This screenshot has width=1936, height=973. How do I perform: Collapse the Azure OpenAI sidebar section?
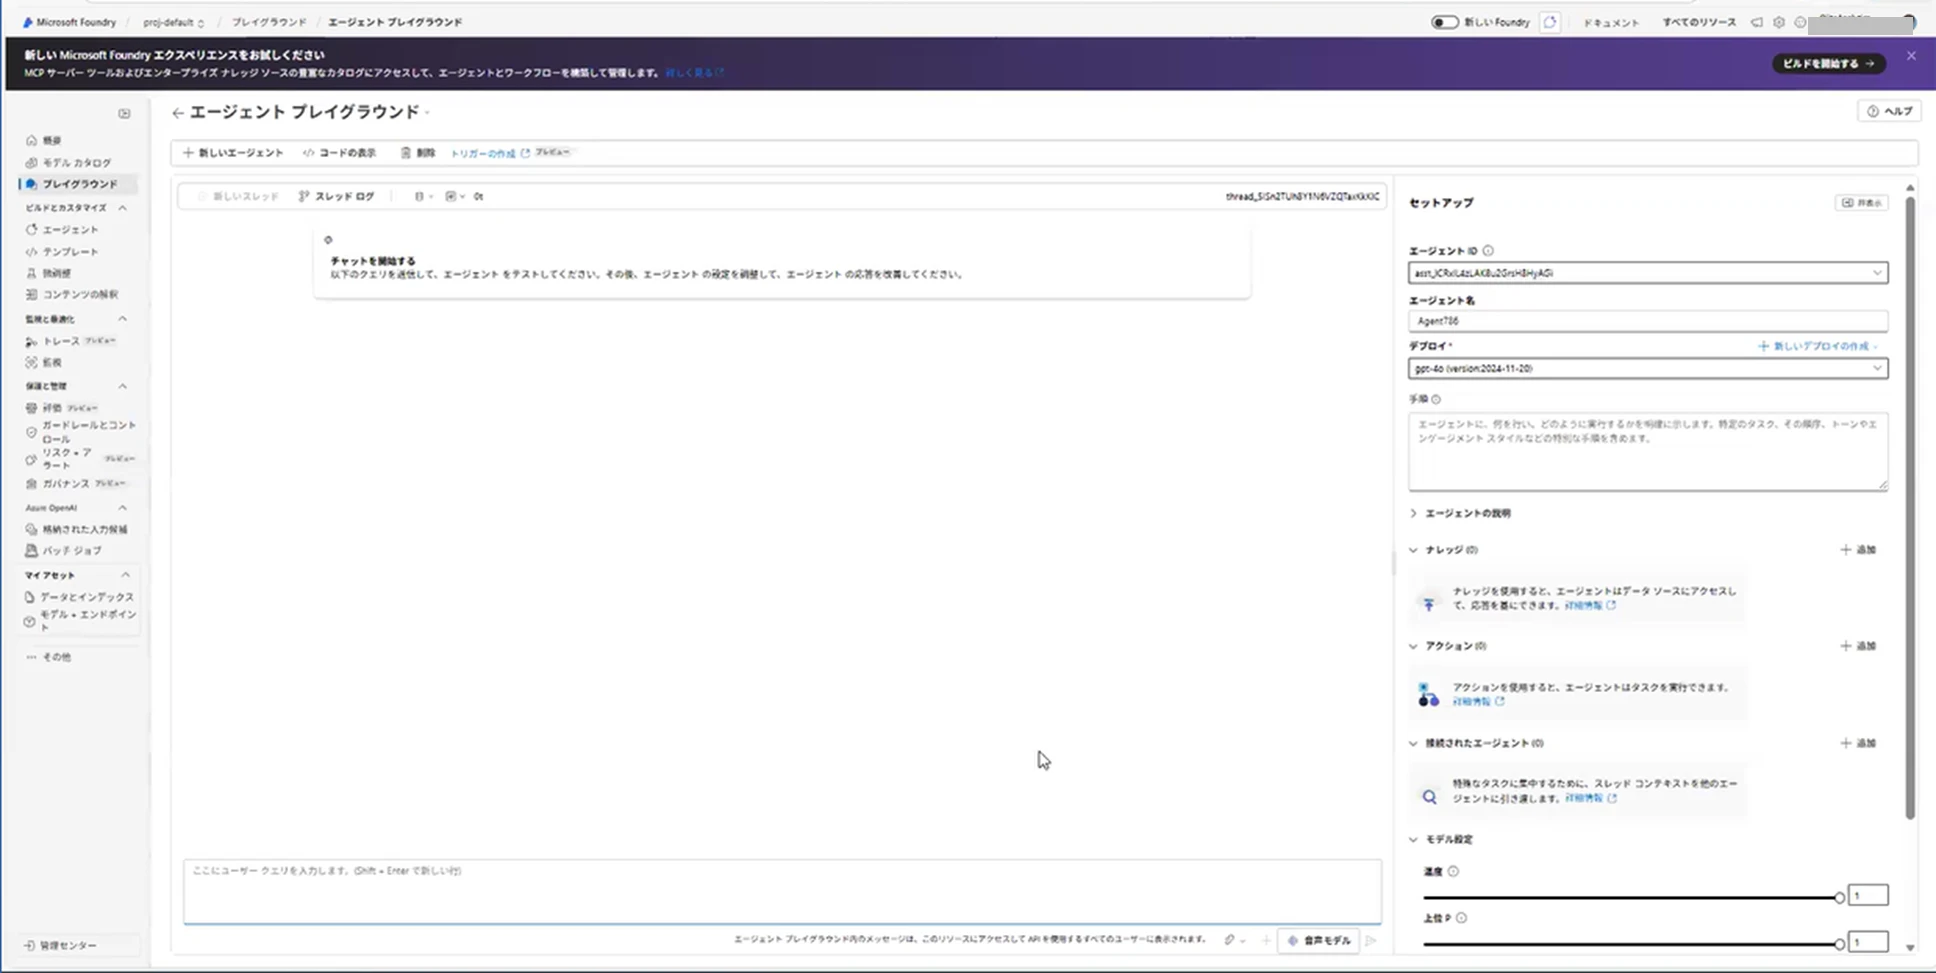pyautogui.click(x=122, y=508)
